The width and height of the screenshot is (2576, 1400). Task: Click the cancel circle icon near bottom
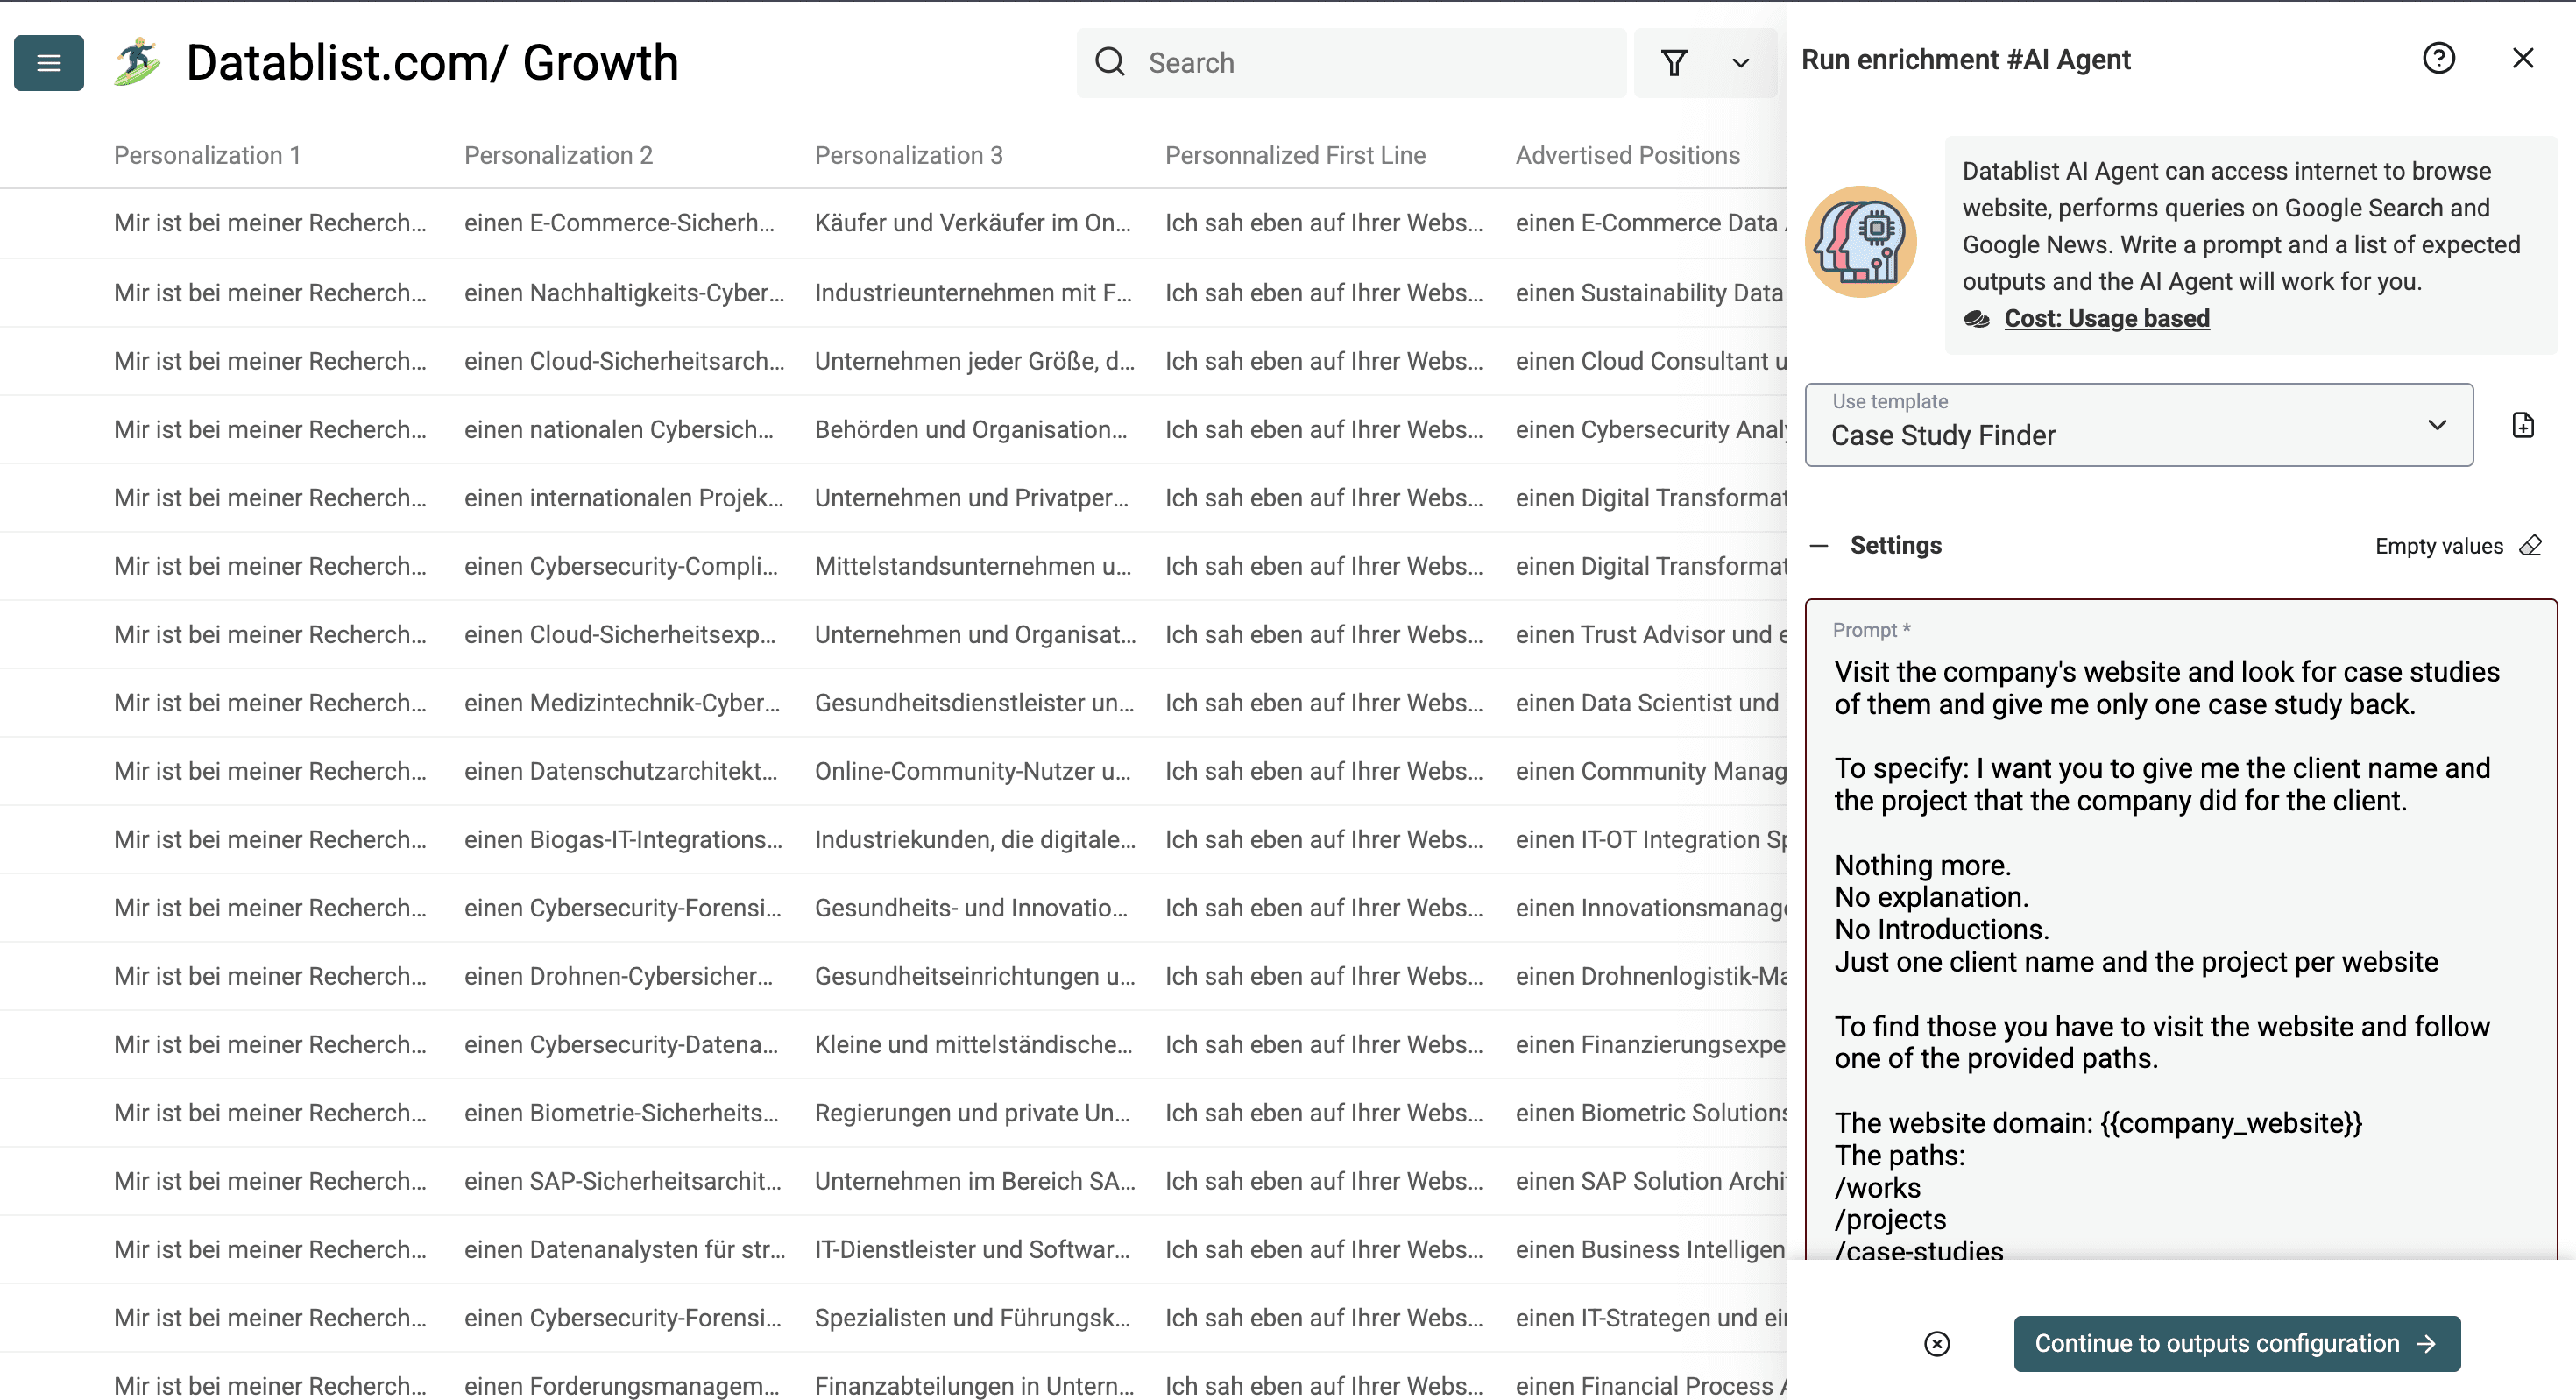pos(1939,1343)
